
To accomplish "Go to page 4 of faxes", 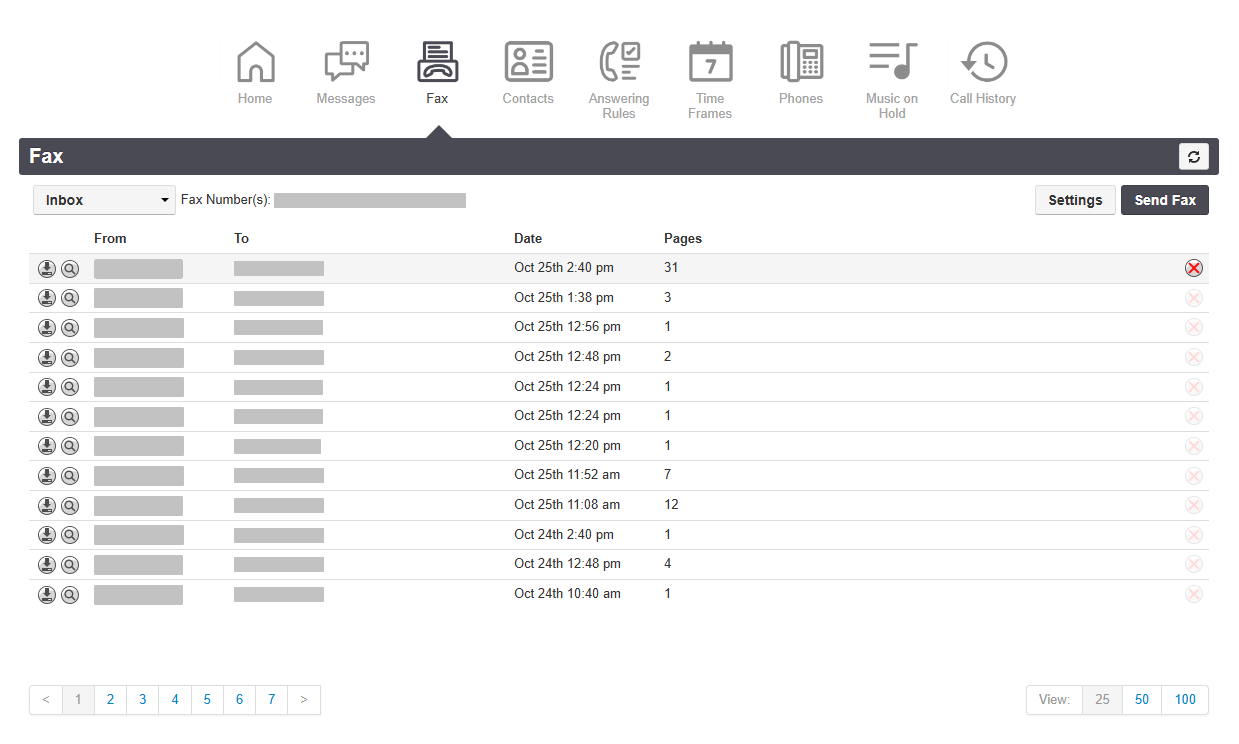I will coord(175,699).
